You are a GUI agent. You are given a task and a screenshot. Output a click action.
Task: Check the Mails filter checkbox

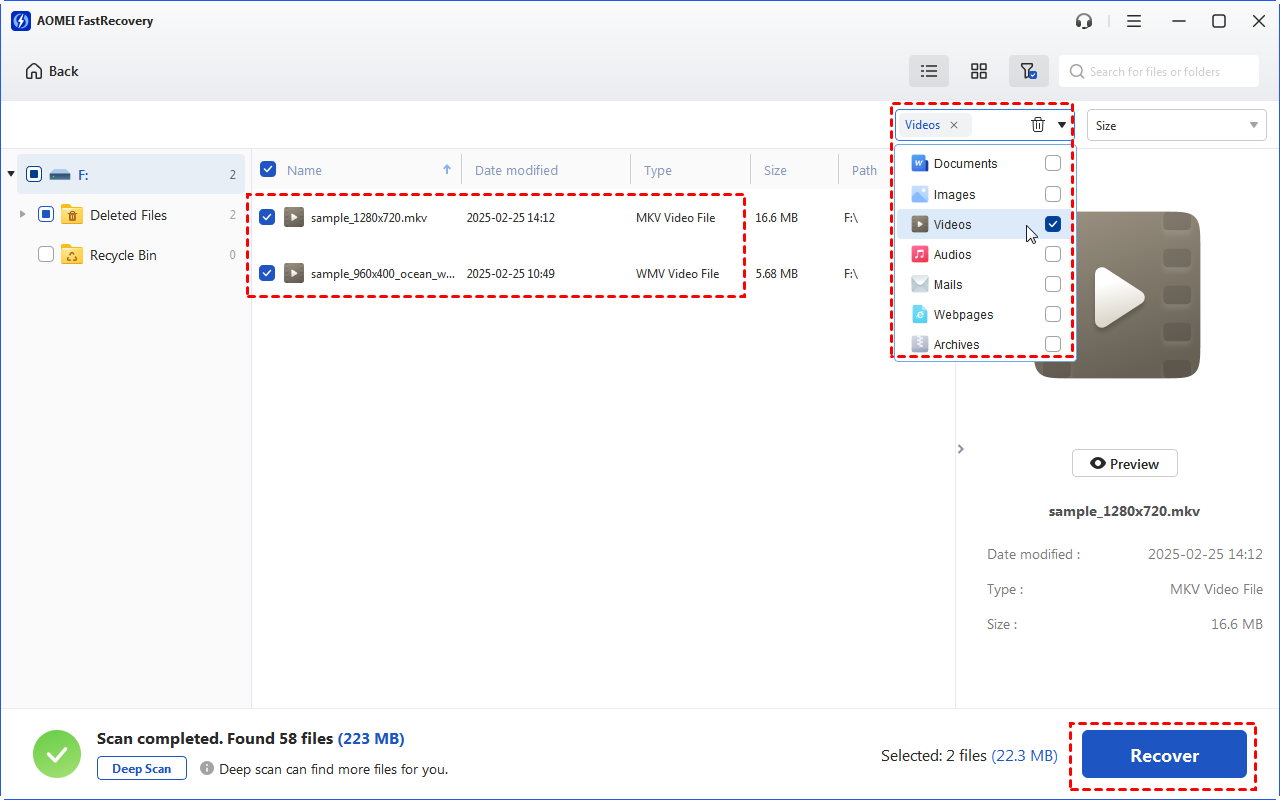point(1053,284)
